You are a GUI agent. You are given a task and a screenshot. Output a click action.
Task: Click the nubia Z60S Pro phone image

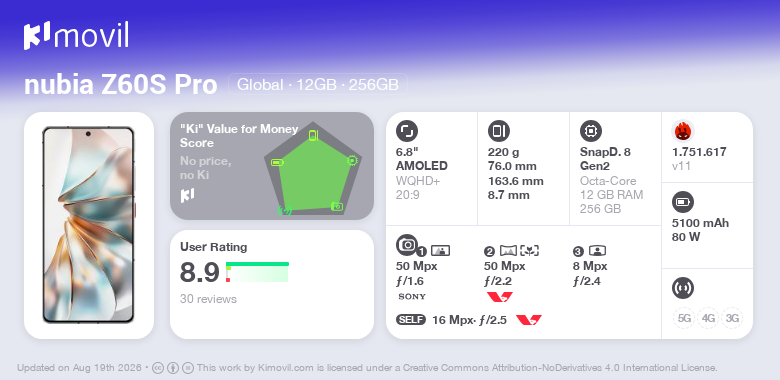click(x=89, y=225)
